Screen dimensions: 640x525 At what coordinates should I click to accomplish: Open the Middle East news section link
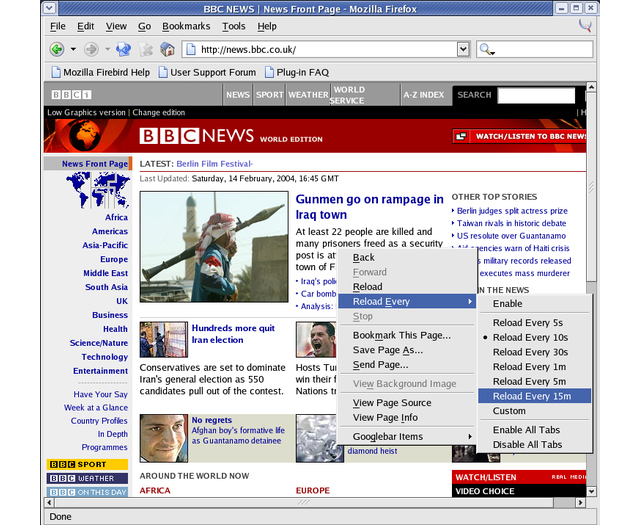(x=105, y=273)
